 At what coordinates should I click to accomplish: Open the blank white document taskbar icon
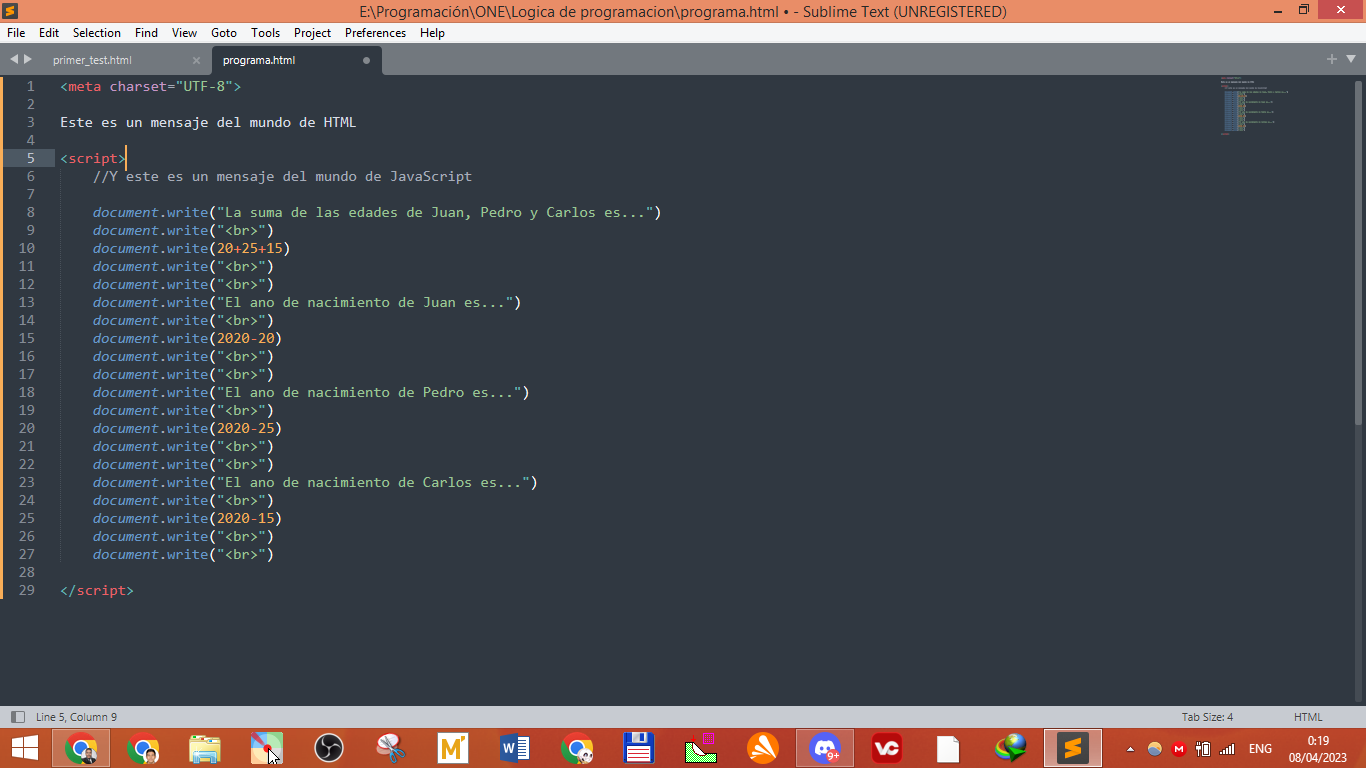click(x=949, y=748)
